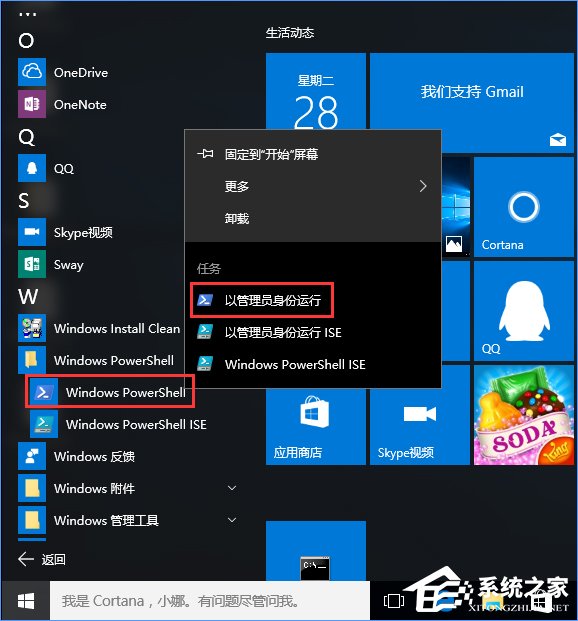This screenshot has width=578, height=621.
Task: Open the Cortana live tile
Action: click(x=524, y=207)
